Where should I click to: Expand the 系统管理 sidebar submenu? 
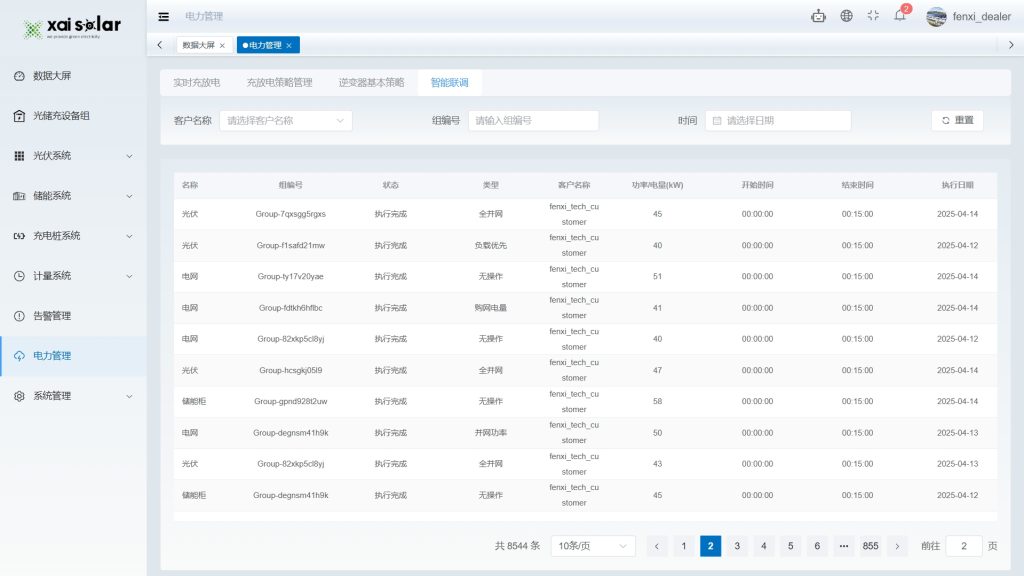click(129, 396)
